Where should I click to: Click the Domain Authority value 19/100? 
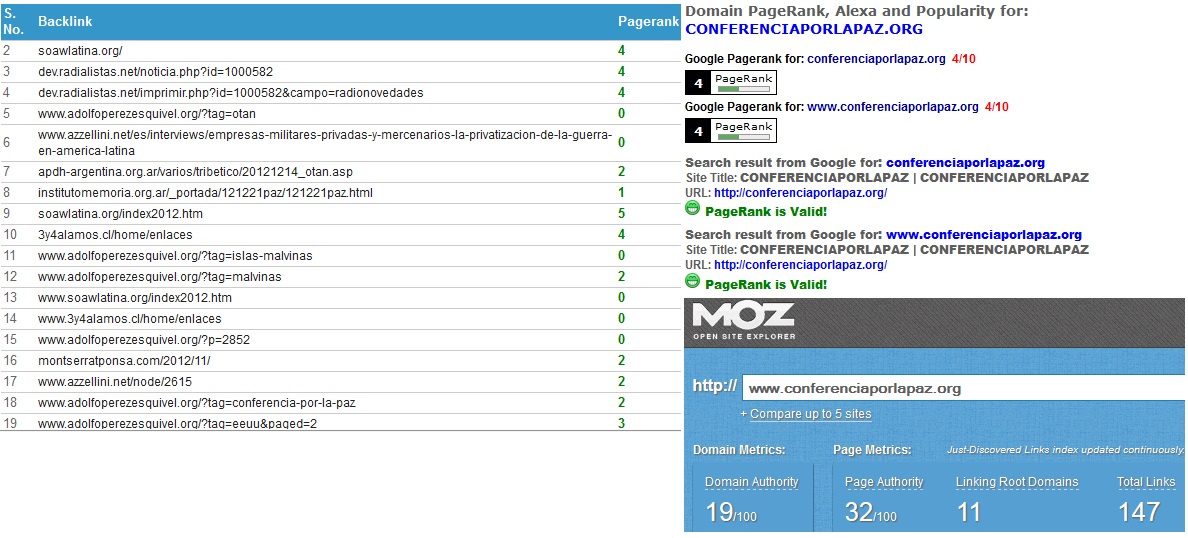[x=731, y=511]
